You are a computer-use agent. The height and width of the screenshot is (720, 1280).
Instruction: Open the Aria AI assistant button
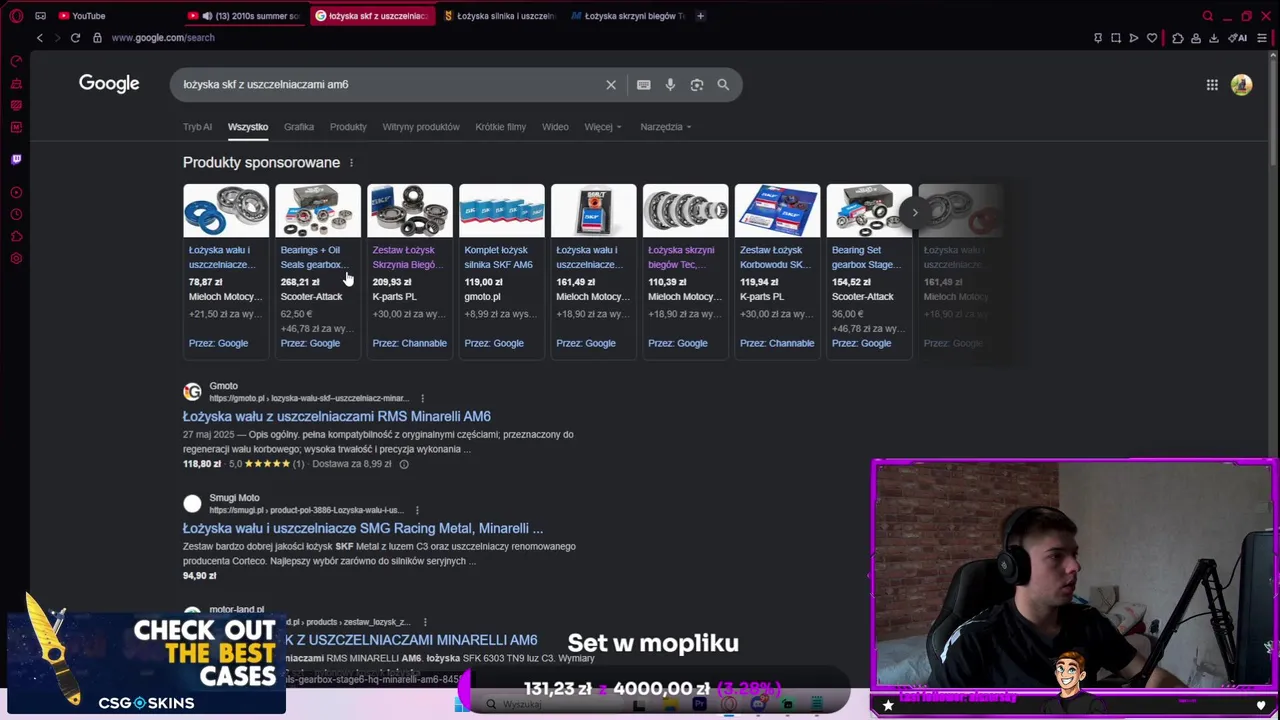coord(1240,38)
